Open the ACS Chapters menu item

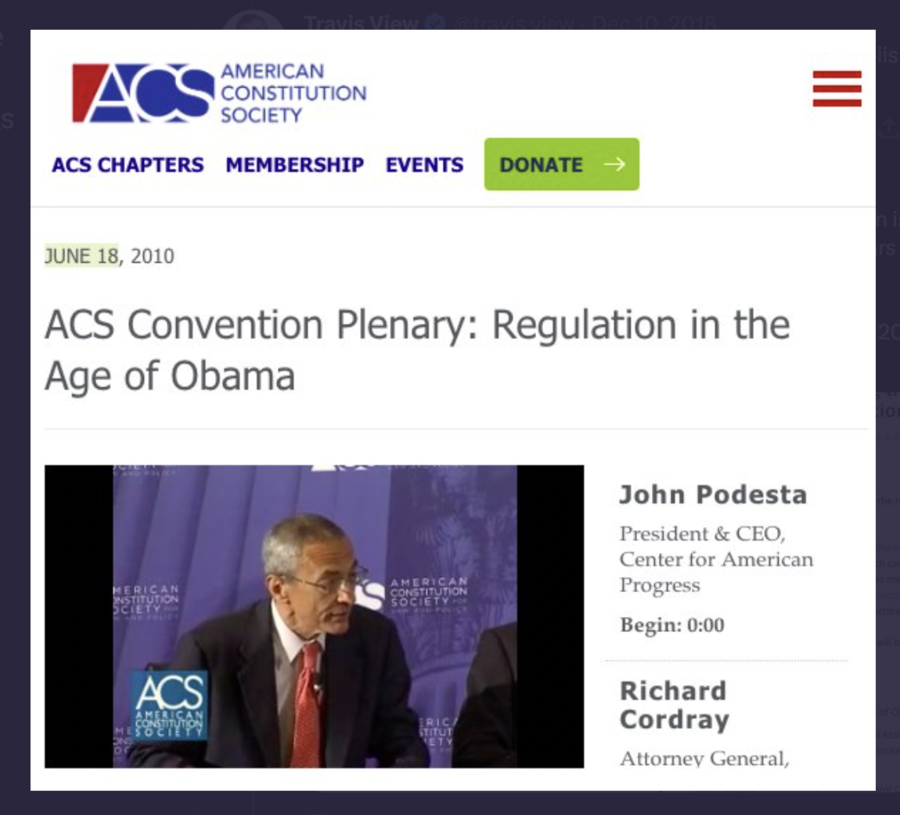[x=128, y=165]
